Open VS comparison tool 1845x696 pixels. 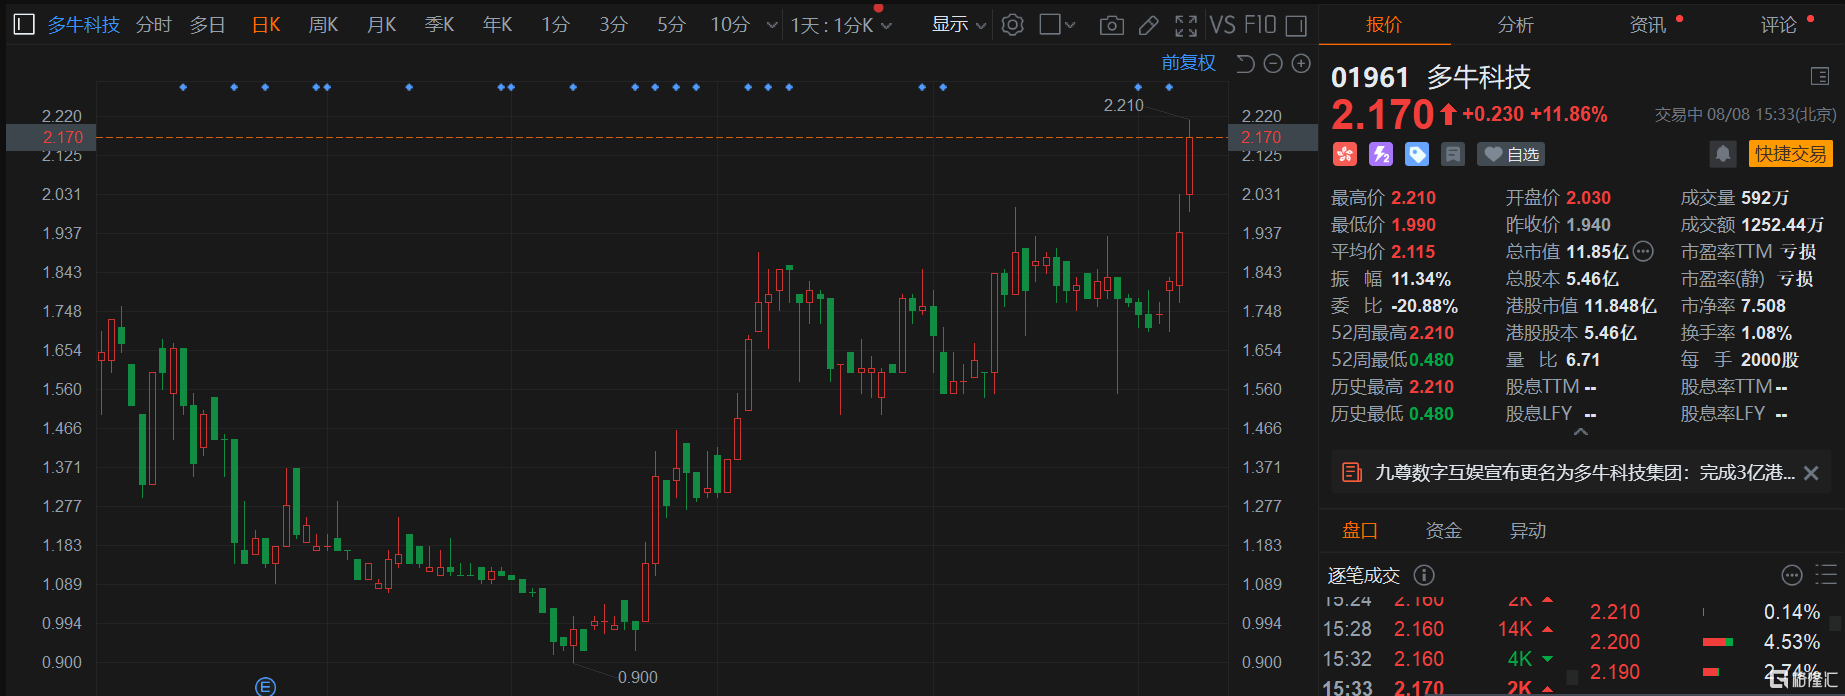point(1223,24)
